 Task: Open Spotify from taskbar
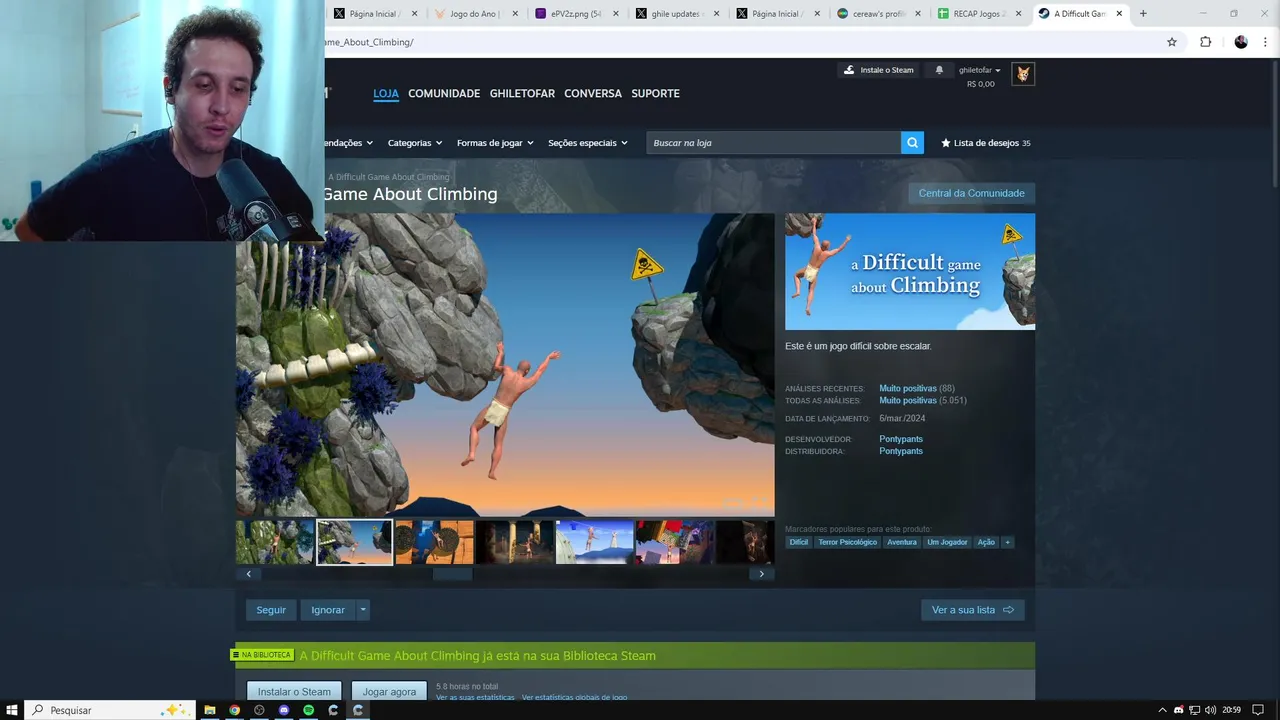pyautogui.click(x=308, y=710)
